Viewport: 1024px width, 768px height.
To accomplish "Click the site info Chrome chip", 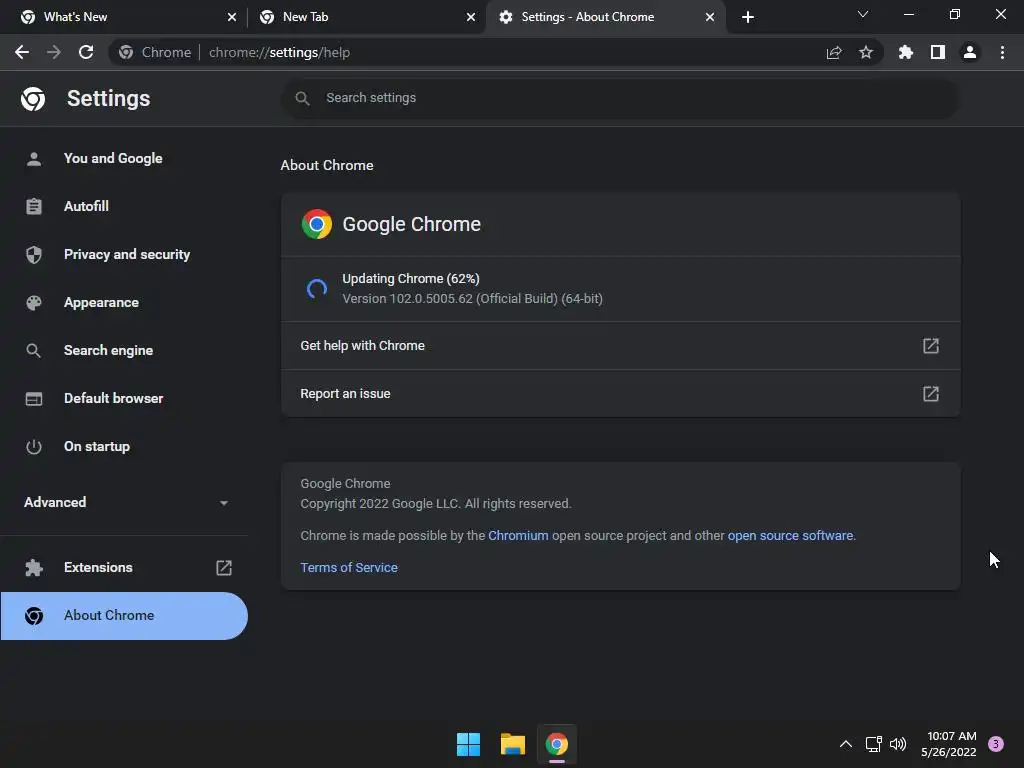I will (x=155, y=52).
